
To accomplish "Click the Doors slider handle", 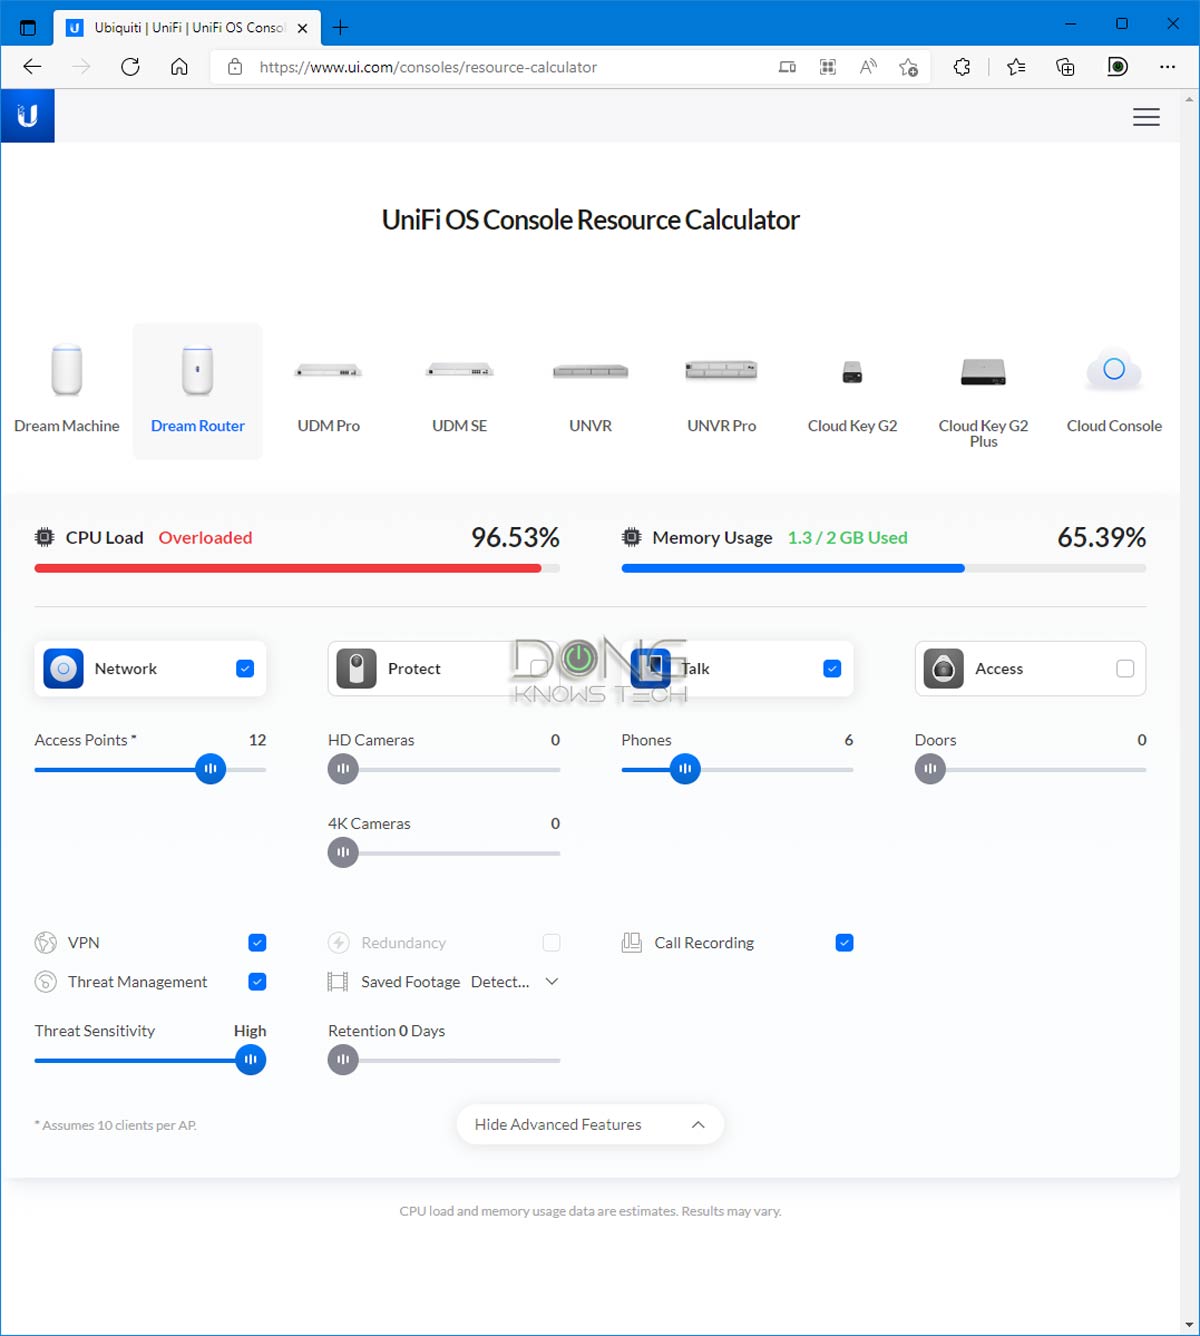I will pyautogui.click(x=930, y=769).
